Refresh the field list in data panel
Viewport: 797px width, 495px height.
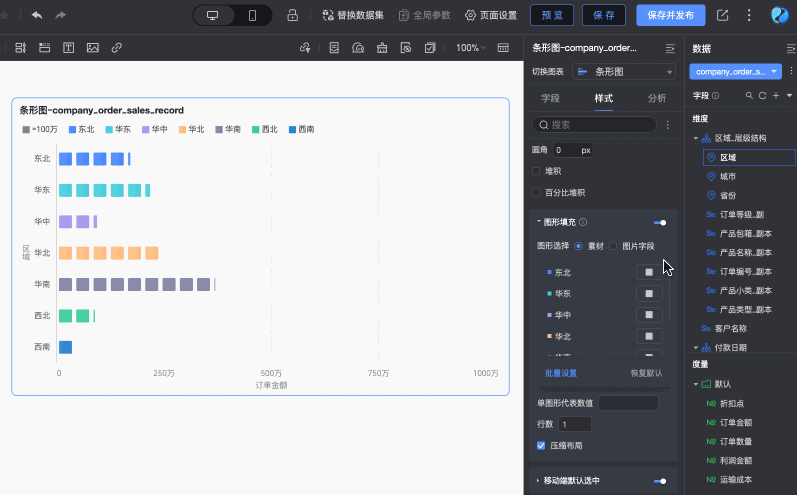(763, 95)
